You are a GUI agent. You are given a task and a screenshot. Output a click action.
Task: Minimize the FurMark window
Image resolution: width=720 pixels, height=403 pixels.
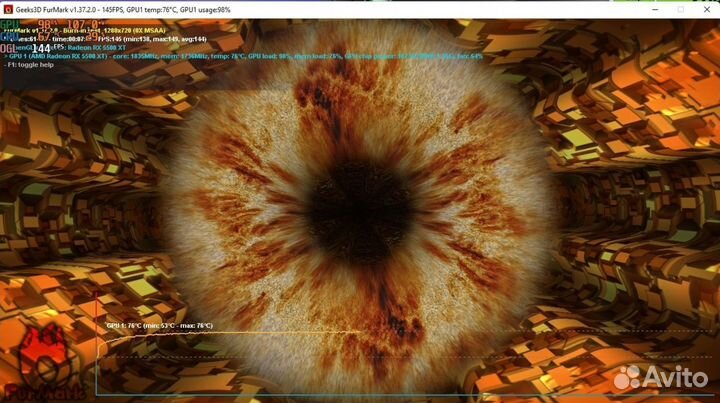[655, 10]
